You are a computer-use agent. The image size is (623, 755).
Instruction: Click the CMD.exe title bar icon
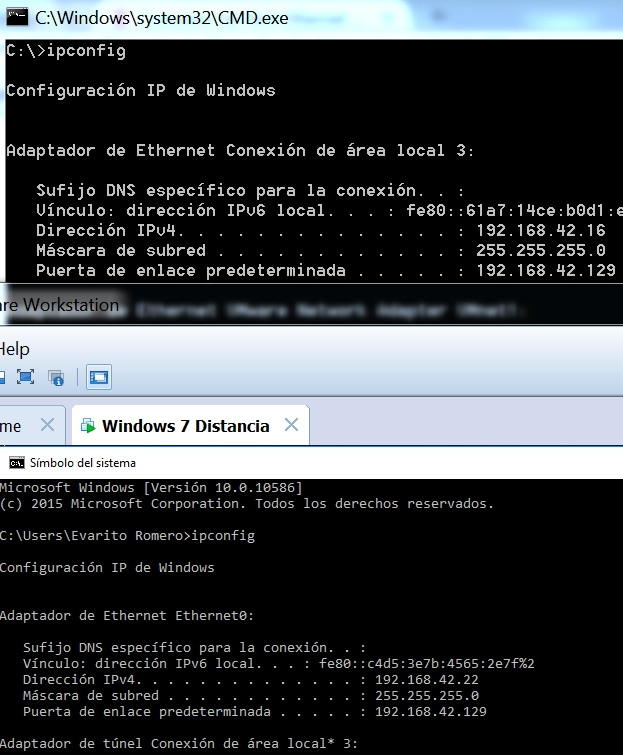(x=16, y=17)
